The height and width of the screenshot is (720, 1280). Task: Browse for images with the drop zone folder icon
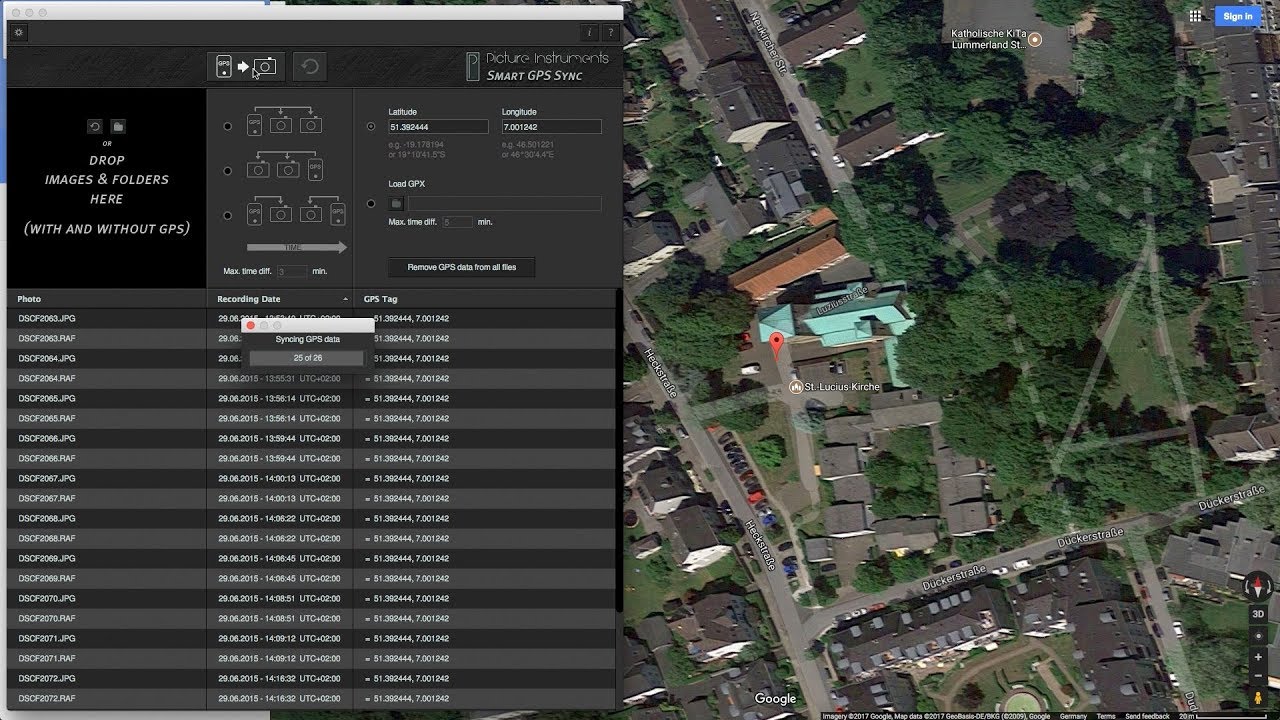coord(118,127)
